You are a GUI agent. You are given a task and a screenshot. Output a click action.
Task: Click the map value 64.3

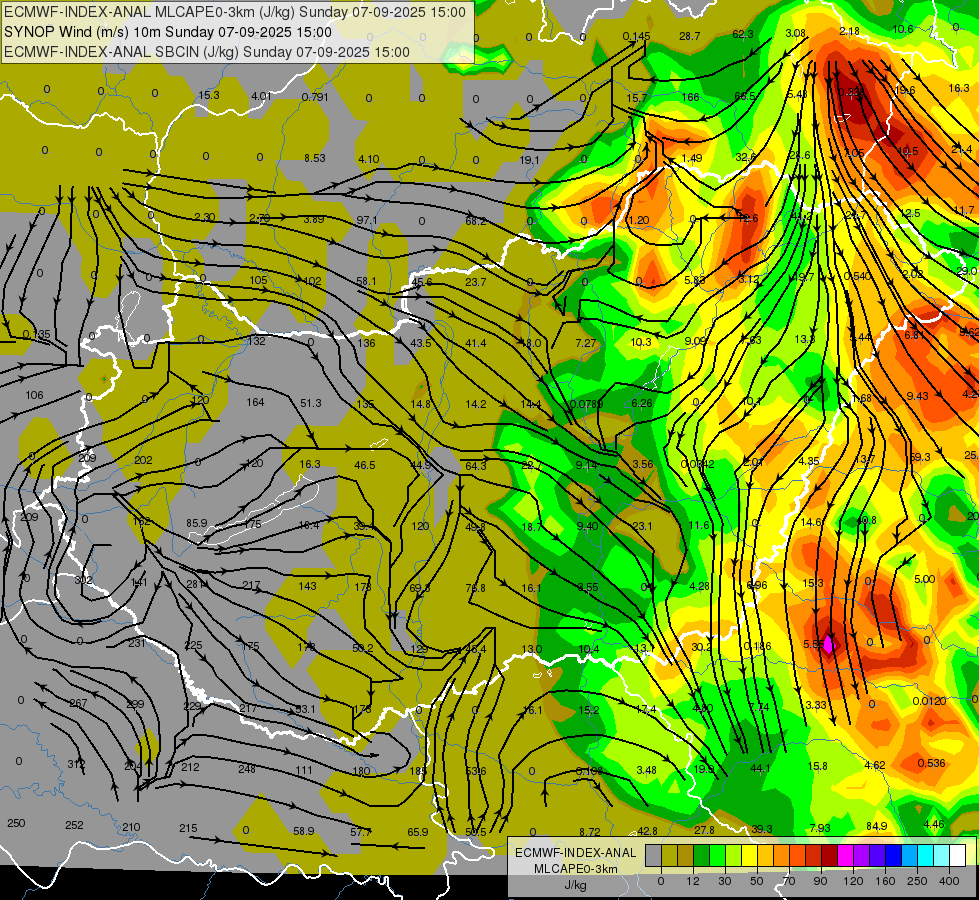476,466
